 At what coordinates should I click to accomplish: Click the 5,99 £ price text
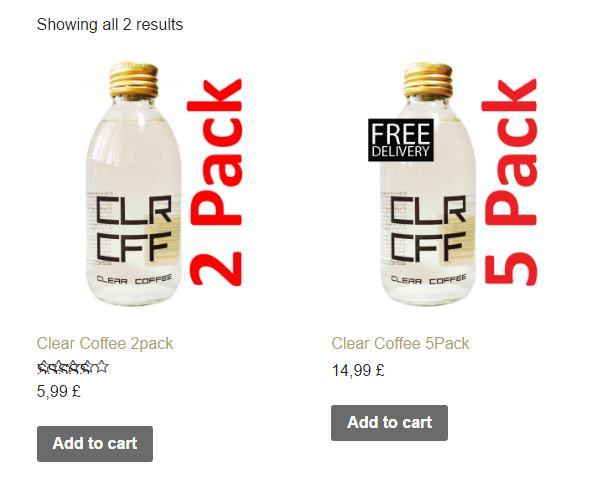[x=59, y=391]
